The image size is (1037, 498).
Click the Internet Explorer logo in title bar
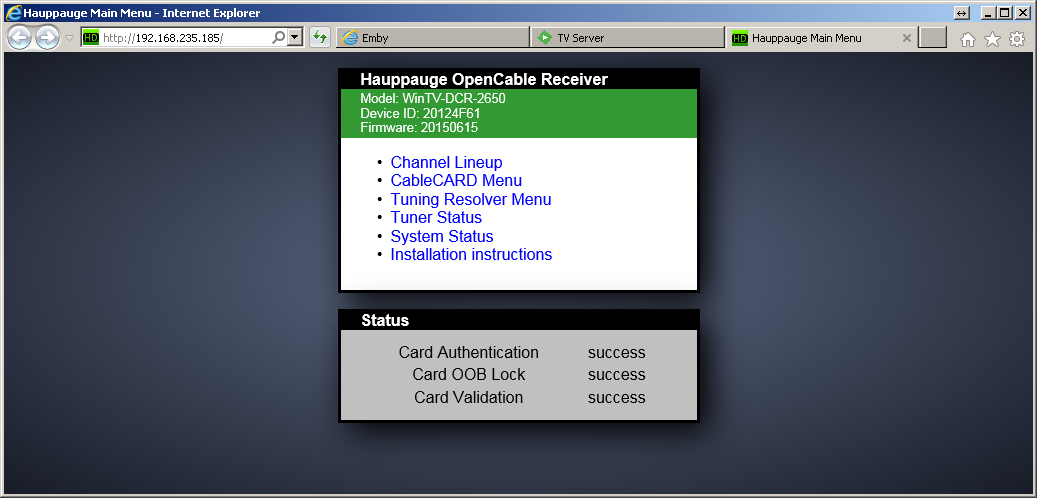coord(13,13)
